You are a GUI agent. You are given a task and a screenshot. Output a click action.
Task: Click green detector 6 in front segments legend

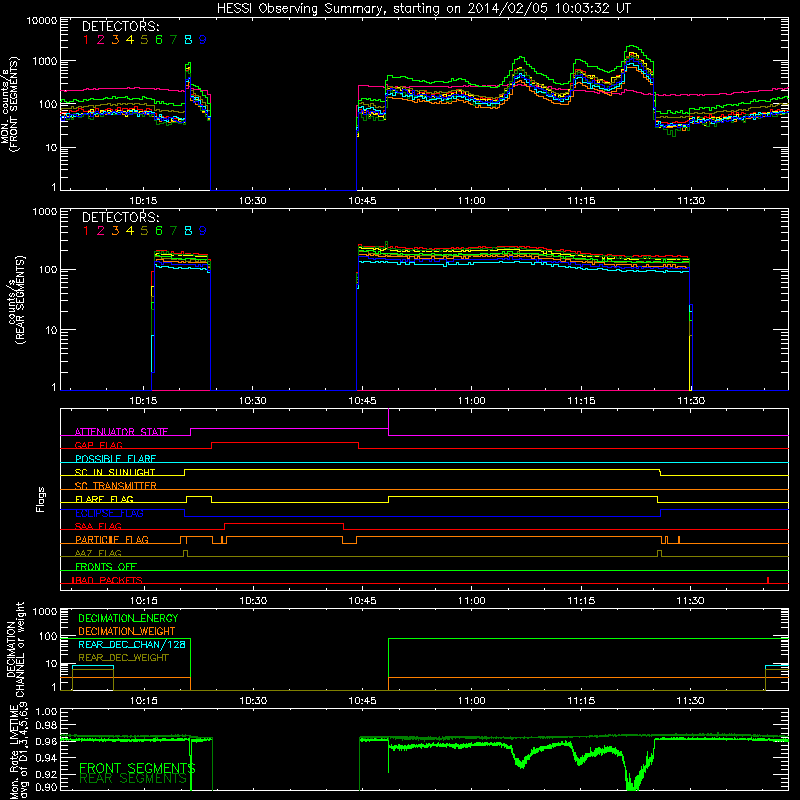(x=159, y=40)
